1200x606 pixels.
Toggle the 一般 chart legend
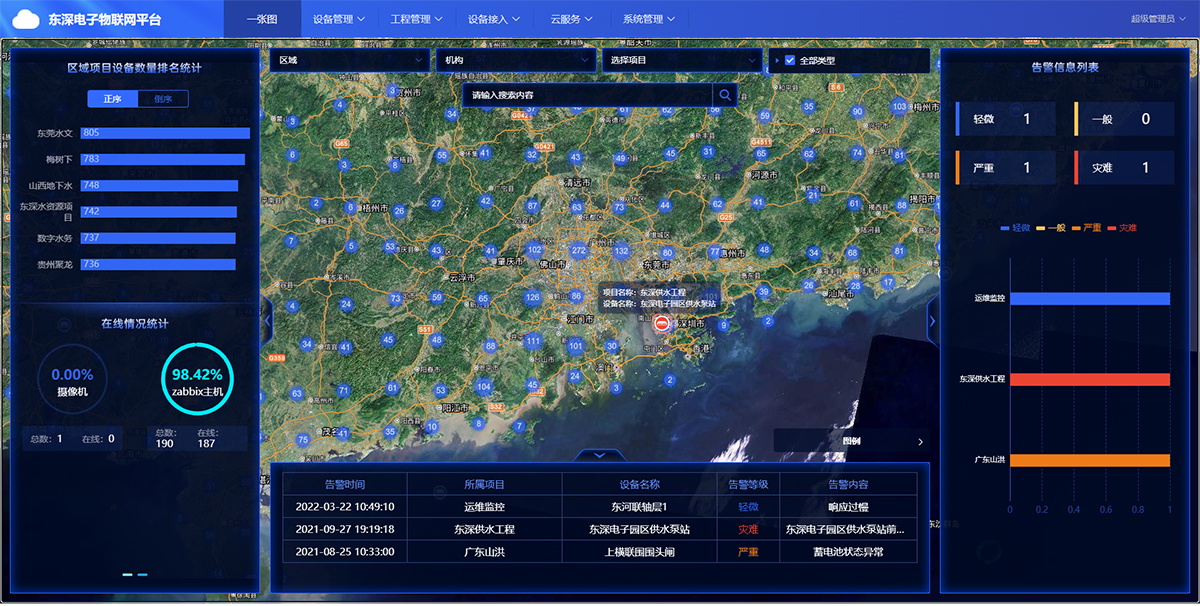1051,228
